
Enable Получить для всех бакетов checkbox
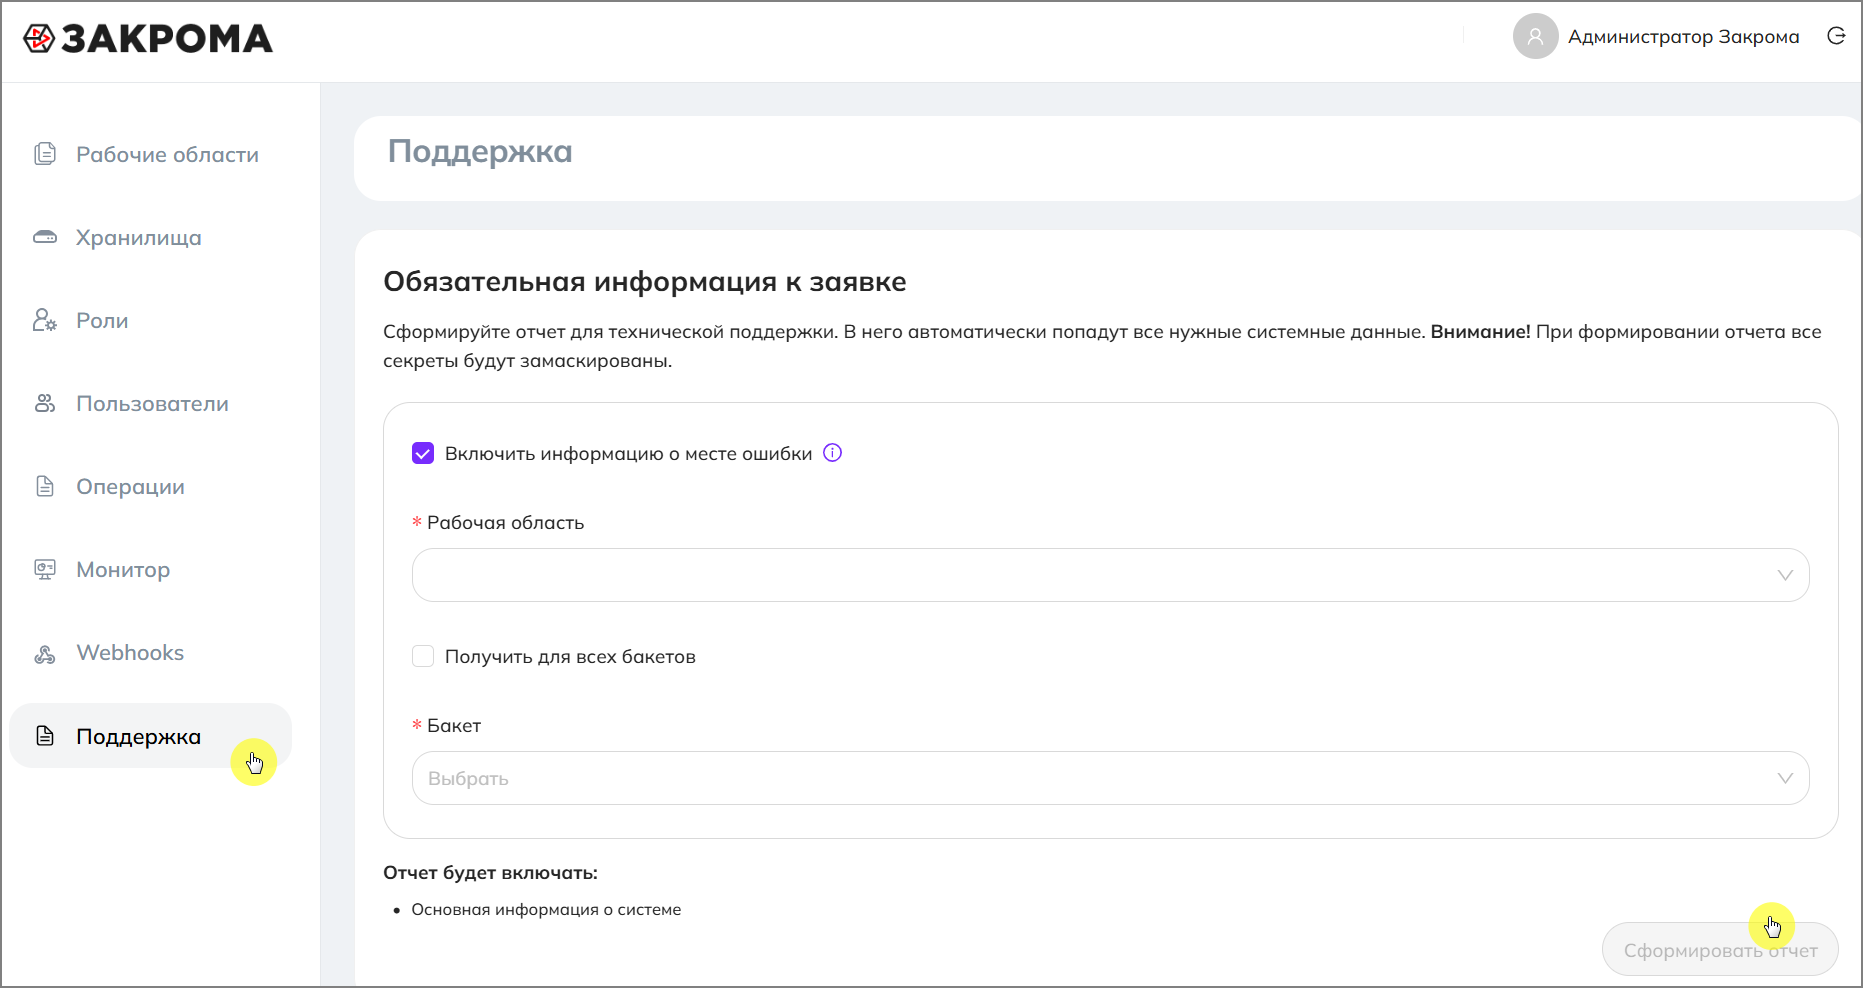423,656
